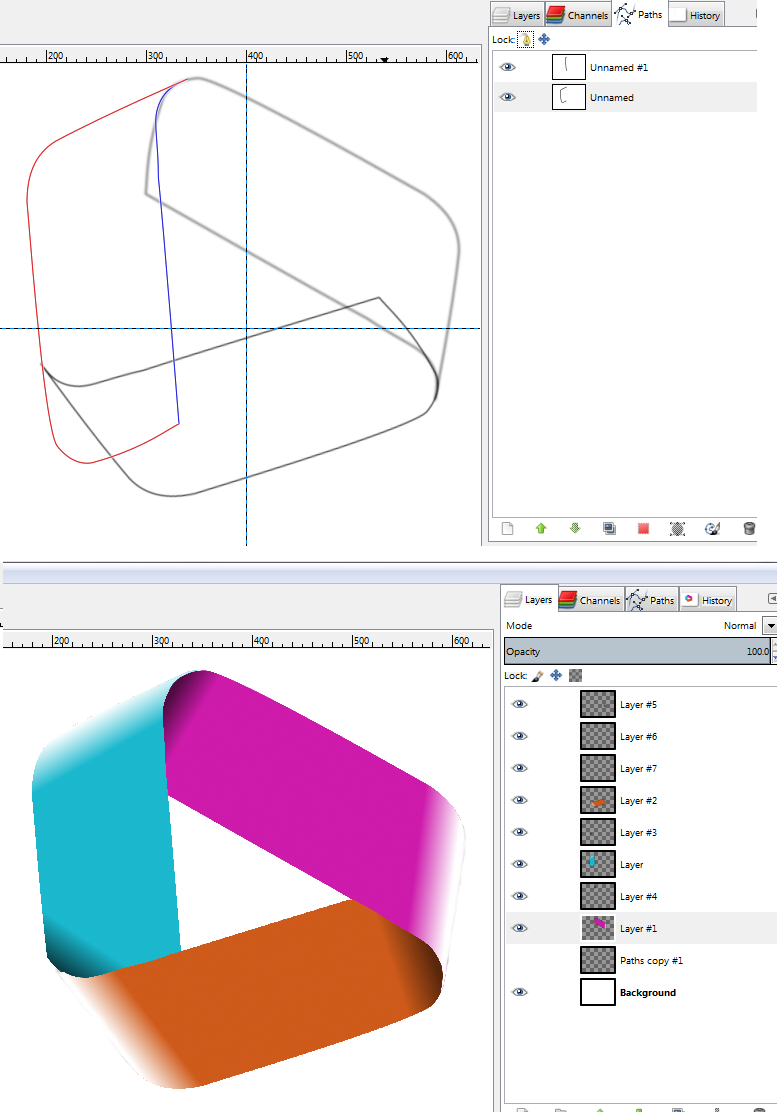Select the 'Unnamed' path name
This screenshot has width=777, height=1112.
(x=612, y=97)
